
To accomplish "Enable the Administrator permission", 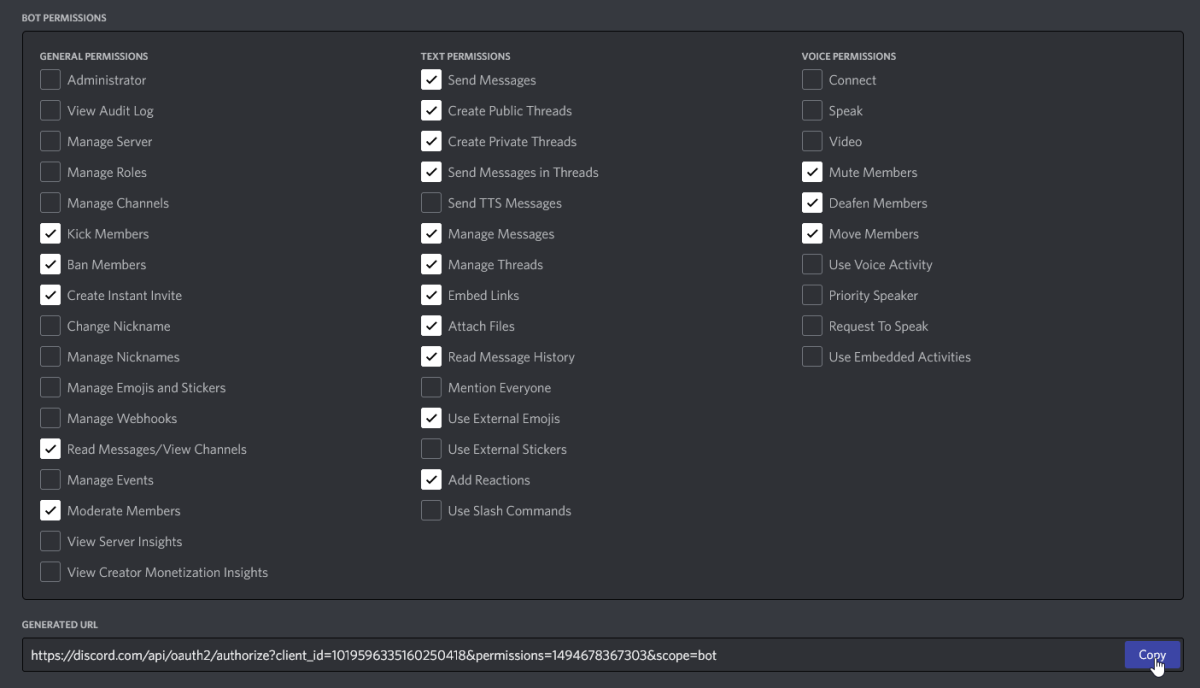I will (50, 79).
